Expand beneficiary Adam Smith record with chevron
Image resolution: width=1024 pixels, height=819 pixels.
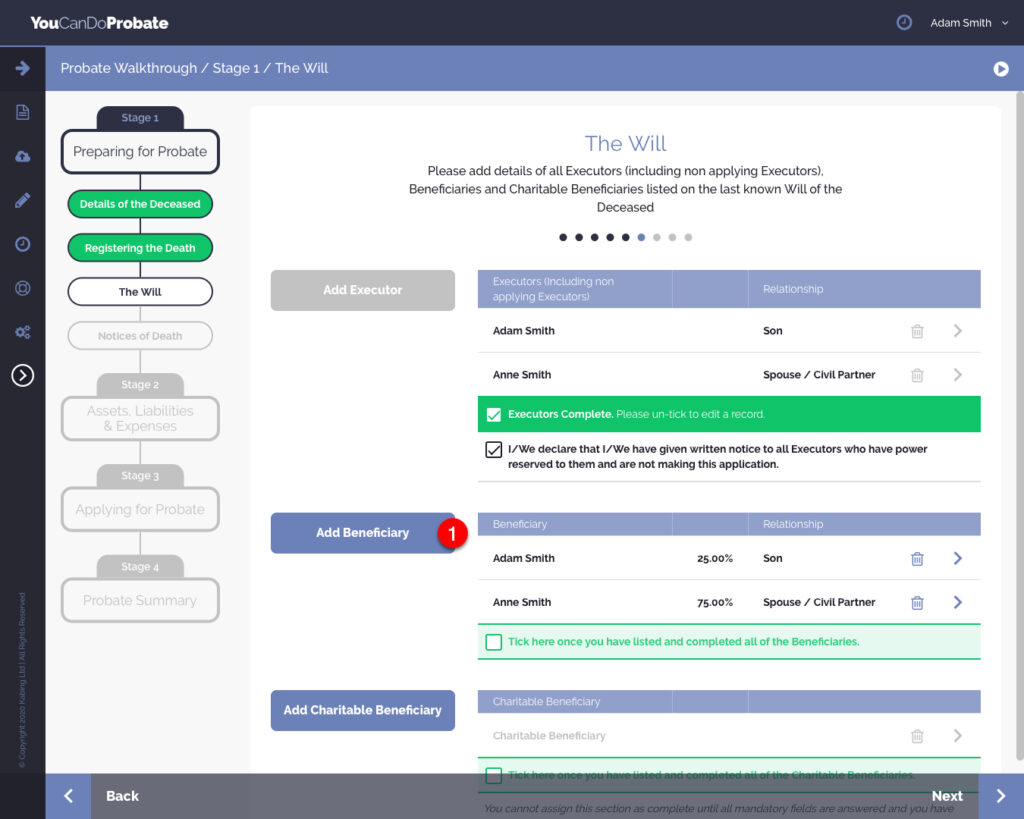click(957, 559)
